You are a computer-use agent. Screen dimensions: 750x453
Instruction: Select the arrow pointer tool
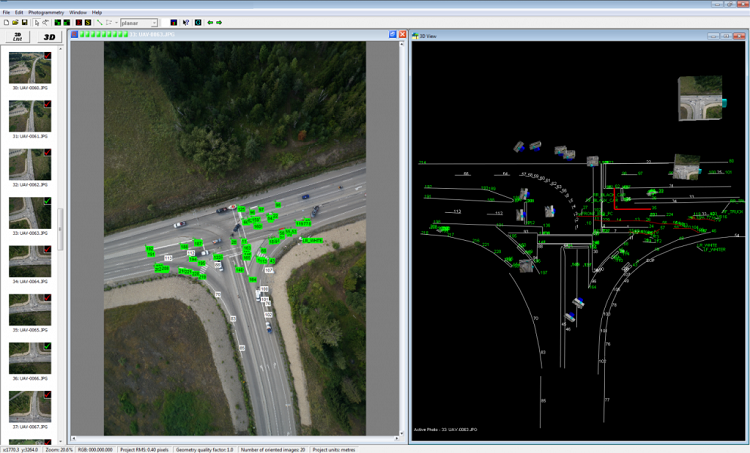click(x=37, y=22)
